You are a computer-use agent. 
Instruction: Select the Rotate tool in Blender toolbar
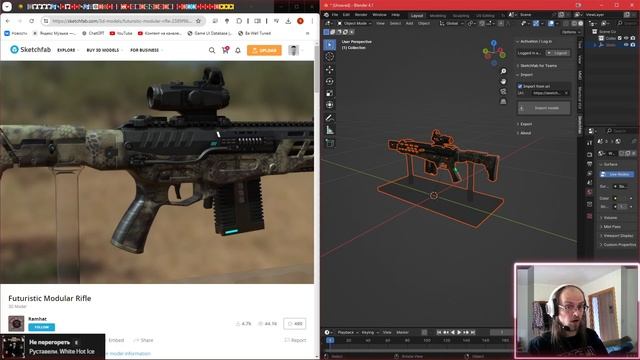329,81
